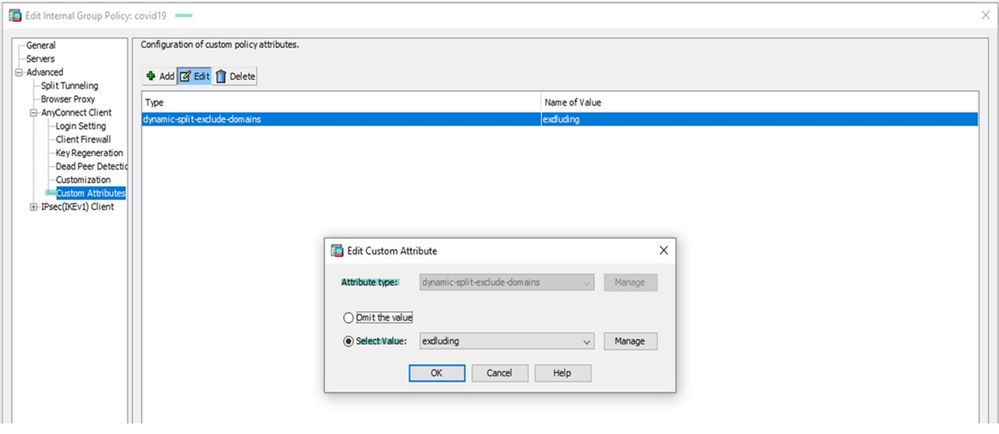999x434 pixels.
Task: Select the Advanced tree item
Action: point(45,72)
